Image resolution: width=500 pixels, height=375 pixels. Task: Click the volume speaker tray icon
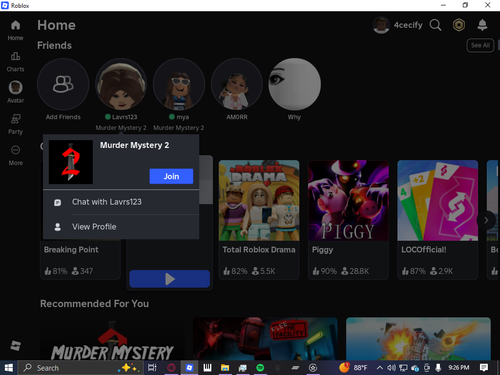pos(391,368)
